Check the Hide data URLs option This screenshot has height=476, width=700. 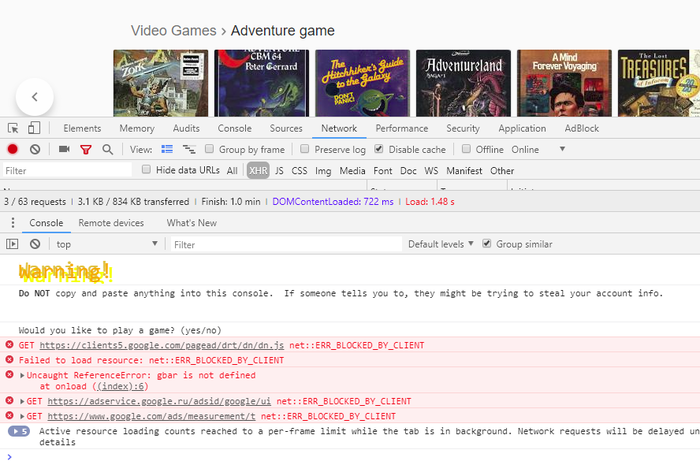(x=147, y=170)
